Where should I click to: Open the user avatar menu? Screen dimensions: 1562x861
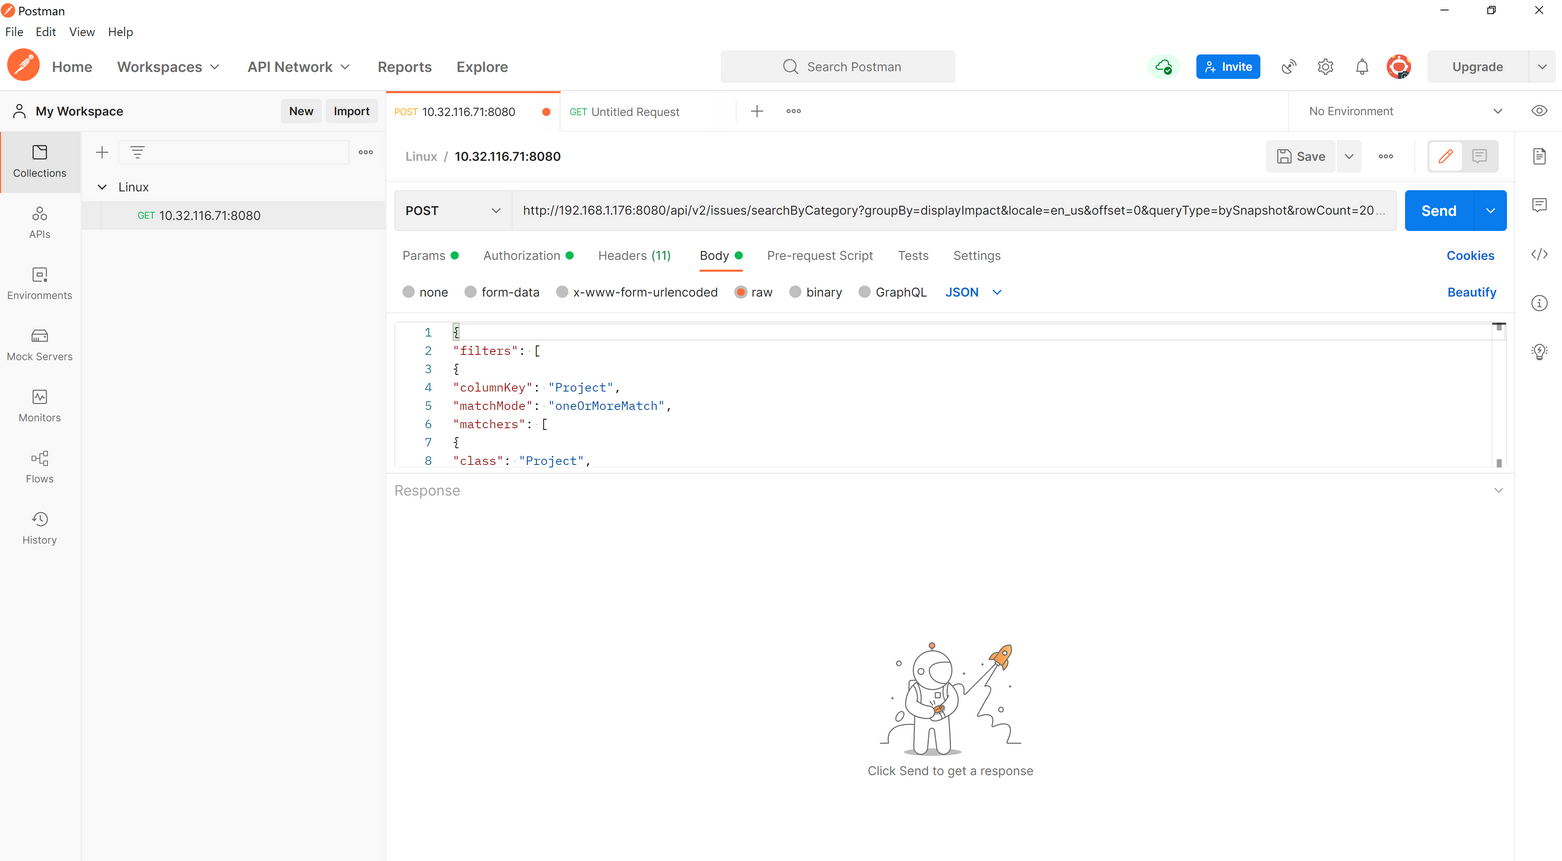1399,67
